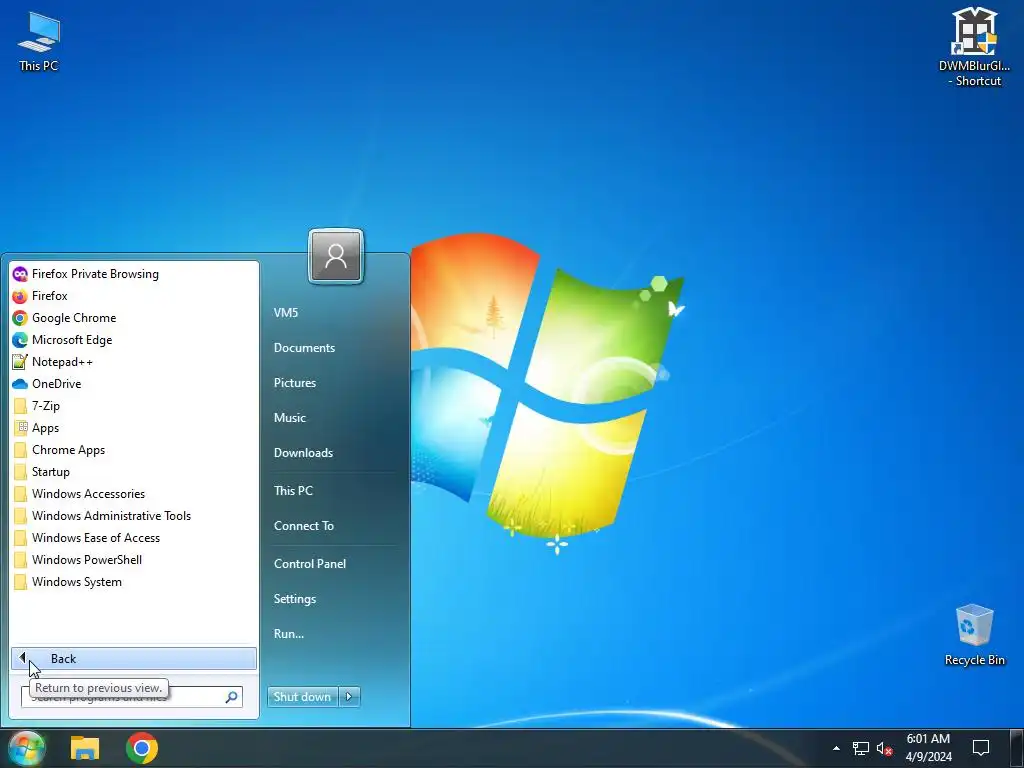Click the user account picture at top

click(x=336, y=256)
